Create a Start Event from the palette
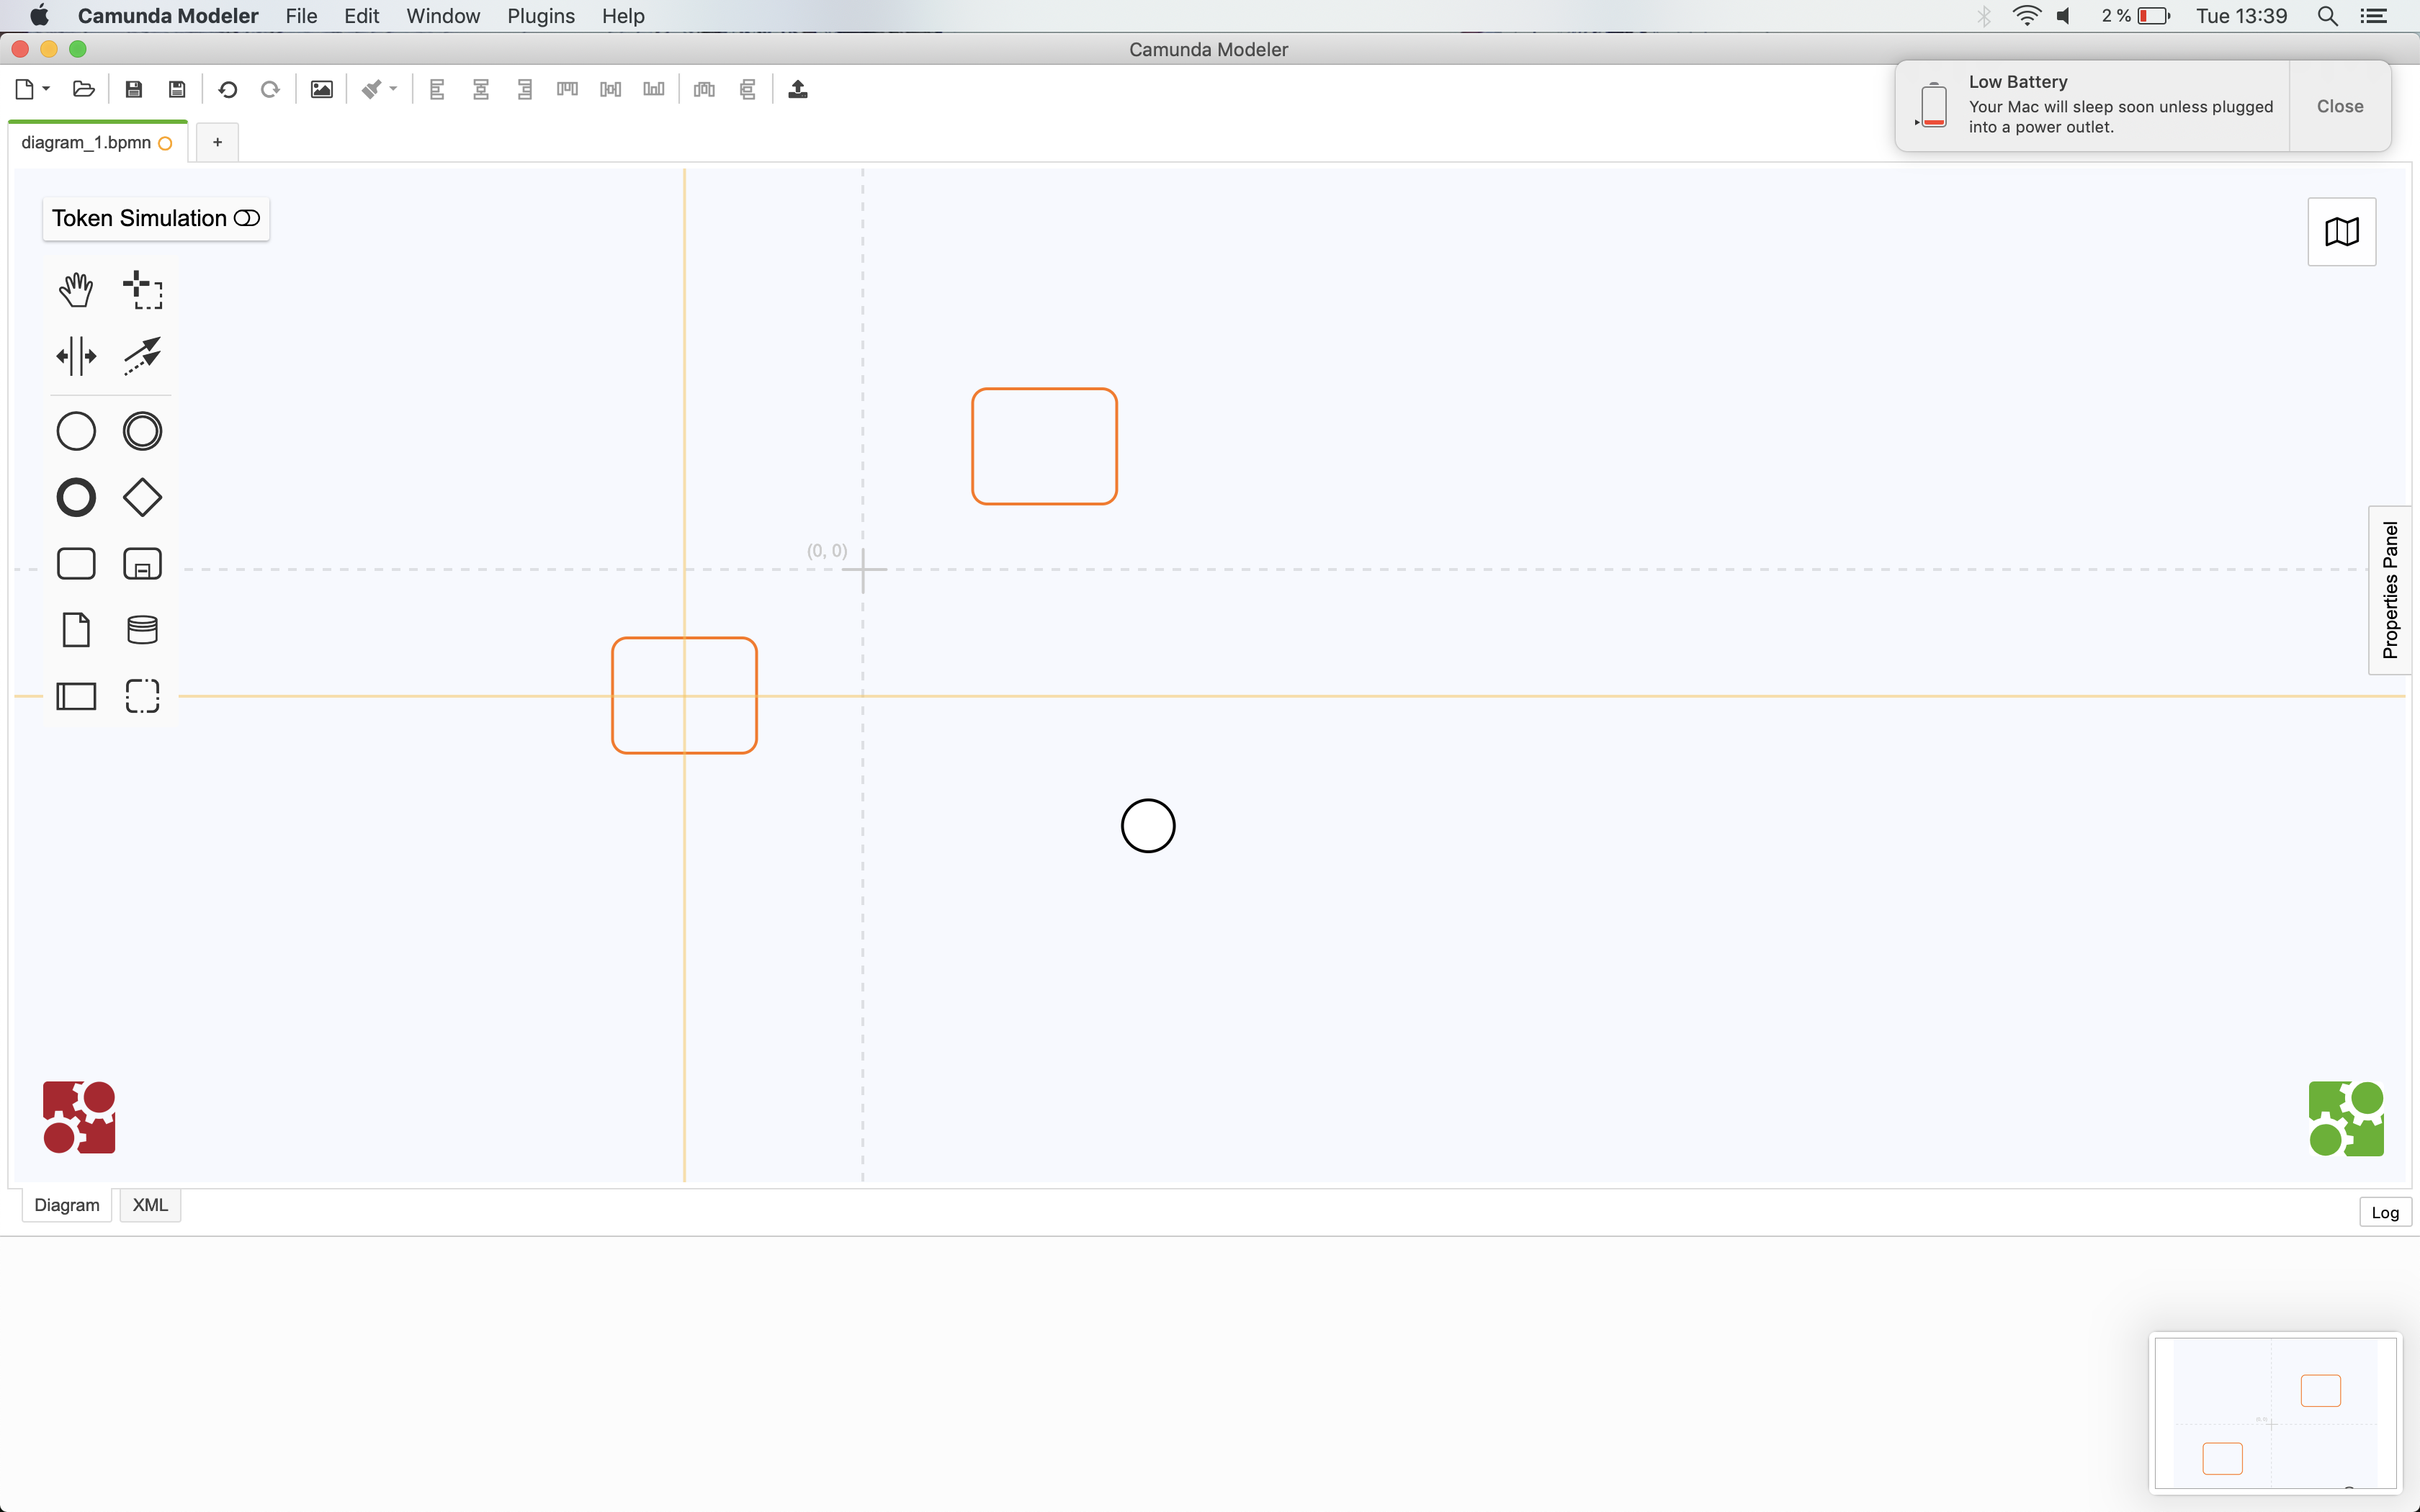2420x1512 pixels. pyautogui.click(x=75, y=430)
